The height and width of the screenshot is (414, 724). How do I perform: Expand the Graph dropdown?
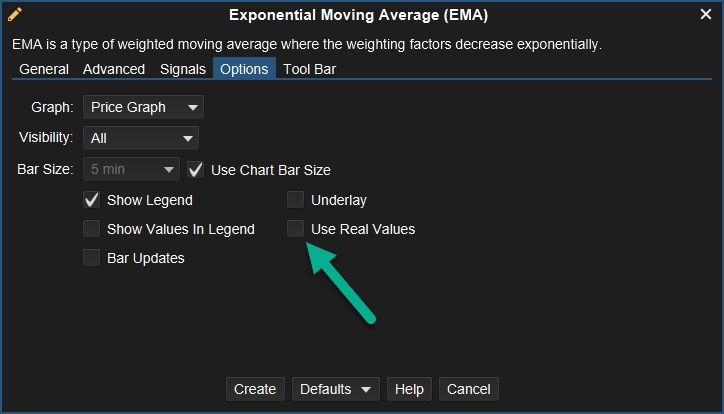tap(142, 107)
